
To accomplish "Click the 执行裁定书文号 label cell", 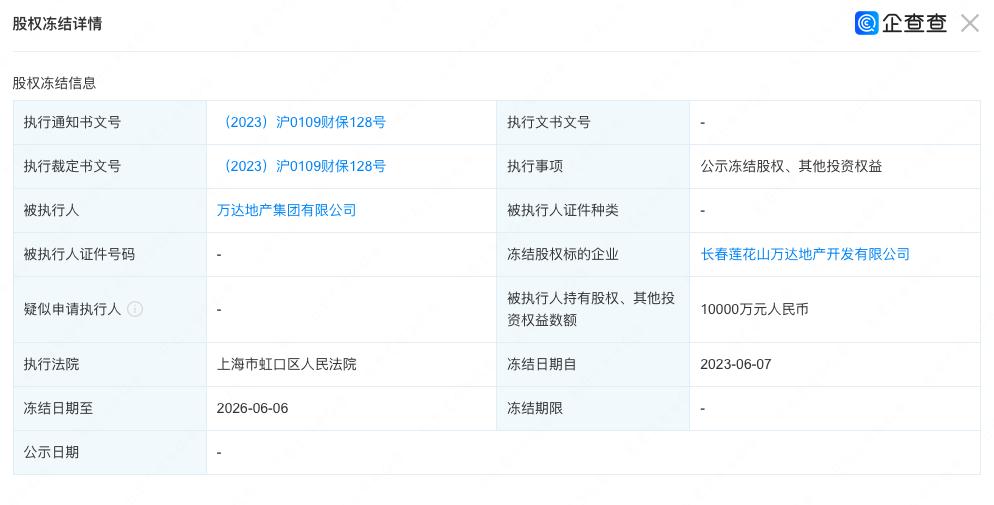I will (110, 166).
